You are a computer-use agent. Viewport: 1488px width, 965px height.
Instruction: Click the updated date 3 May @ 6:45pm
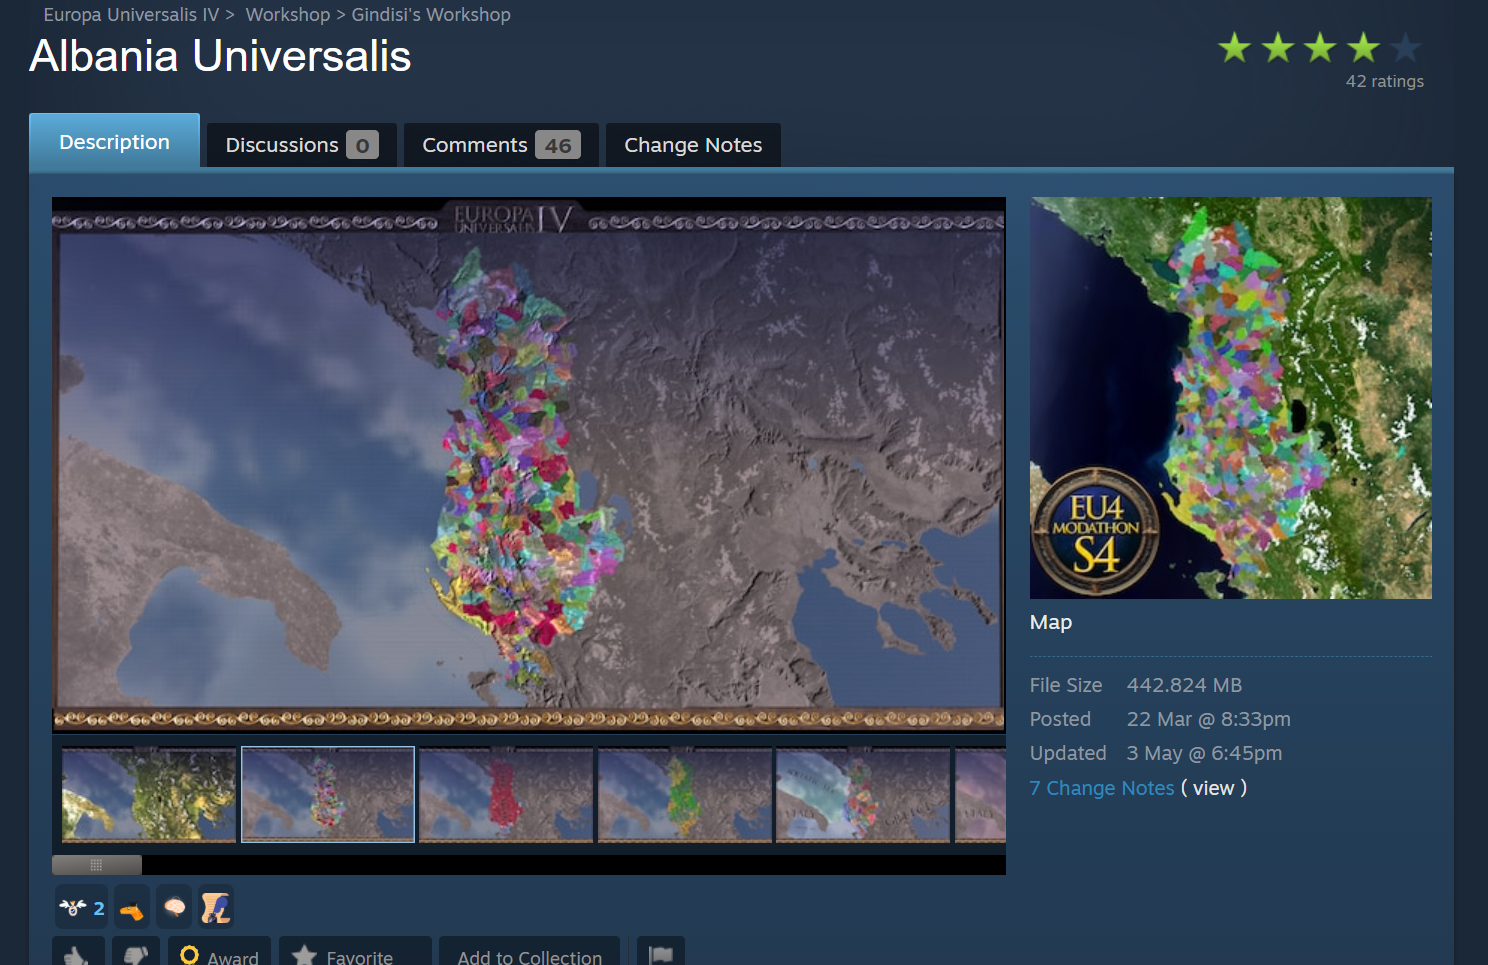1204,753
